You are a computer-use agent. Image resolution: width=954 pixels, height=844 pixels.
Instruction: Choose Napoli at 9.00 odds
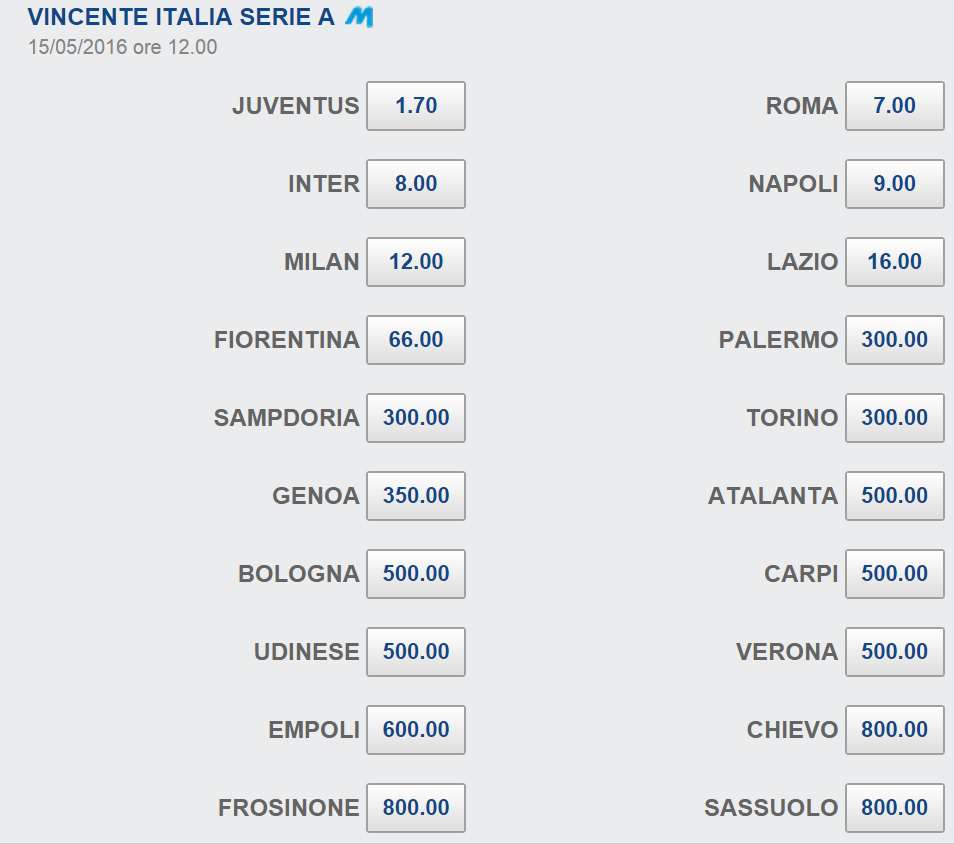[x=894, y=184]
